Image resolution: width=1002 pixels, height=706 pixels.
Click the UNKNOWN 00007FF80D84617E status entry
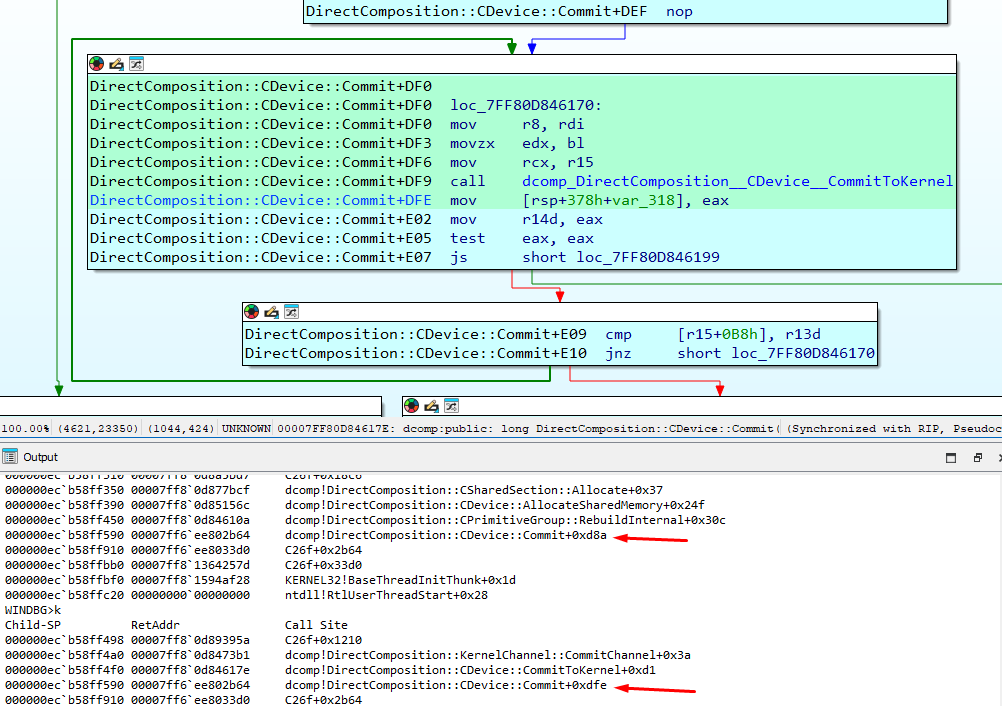pos(309,429)
